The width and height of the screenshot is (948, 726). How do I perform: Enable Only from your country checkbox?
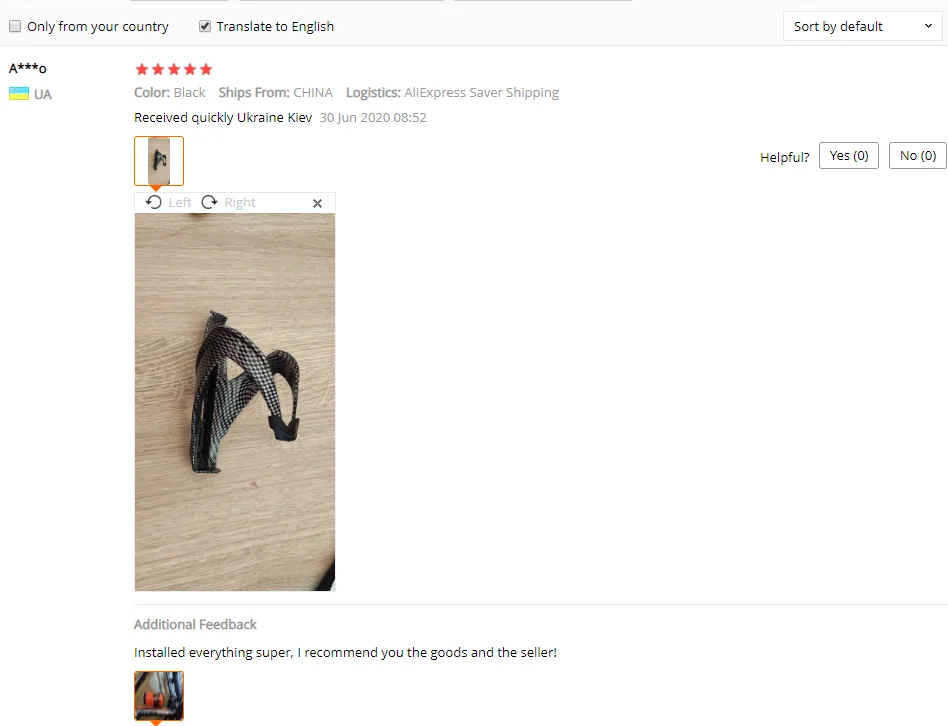click(x=15, y=26)
